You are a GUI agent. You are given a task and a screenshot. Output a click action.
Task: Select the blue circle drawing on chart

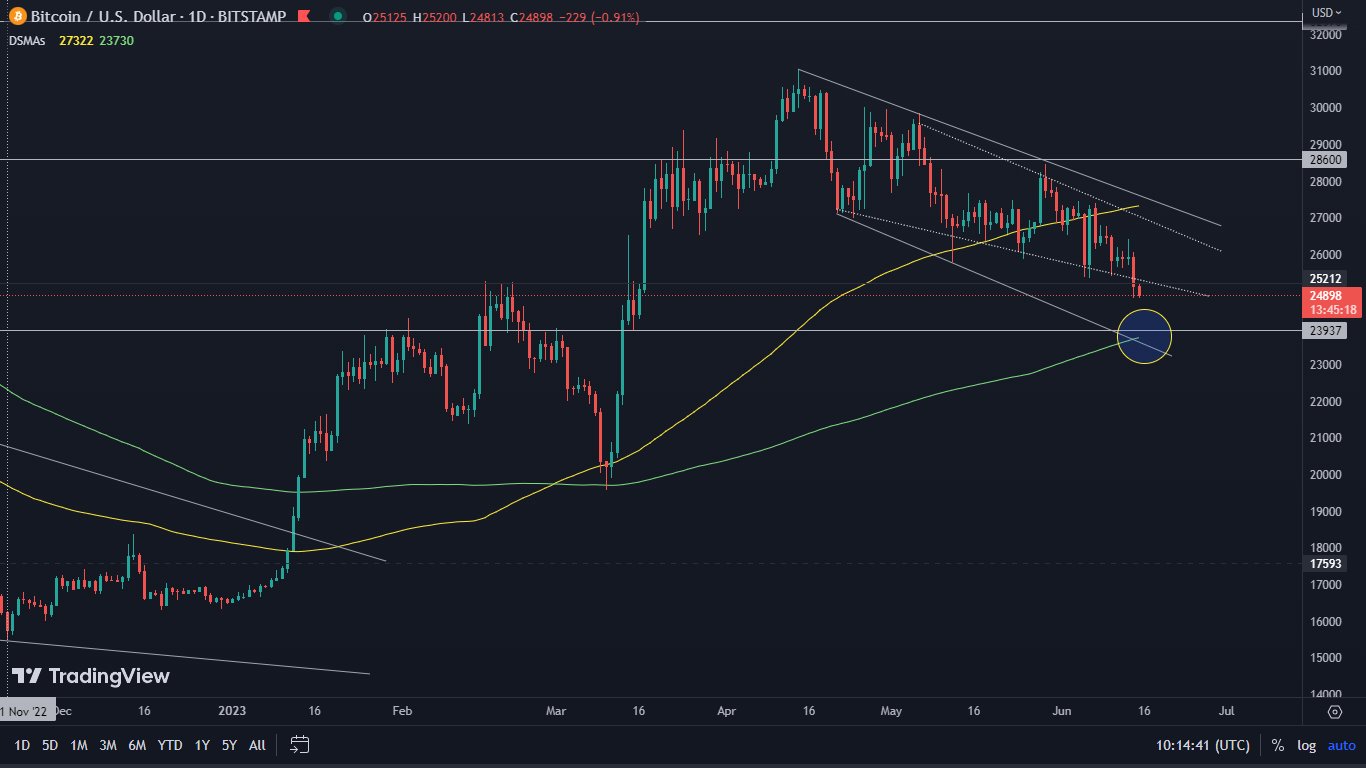click(x=1144, y=336)
